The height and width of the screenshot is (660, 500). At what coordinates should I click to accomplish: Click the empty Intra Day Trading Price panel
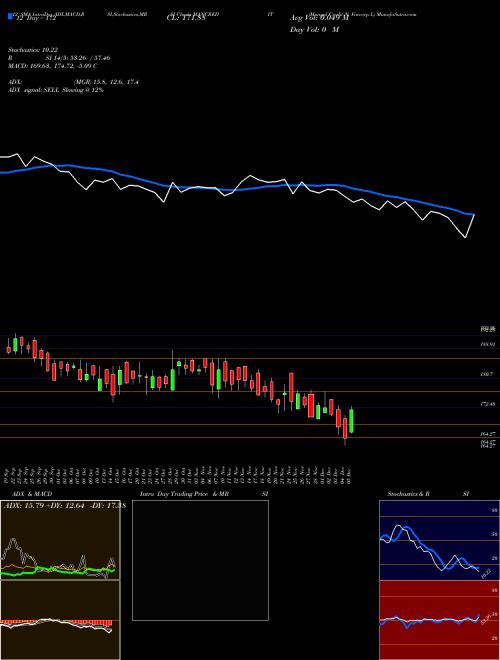(x=200, y=560)
